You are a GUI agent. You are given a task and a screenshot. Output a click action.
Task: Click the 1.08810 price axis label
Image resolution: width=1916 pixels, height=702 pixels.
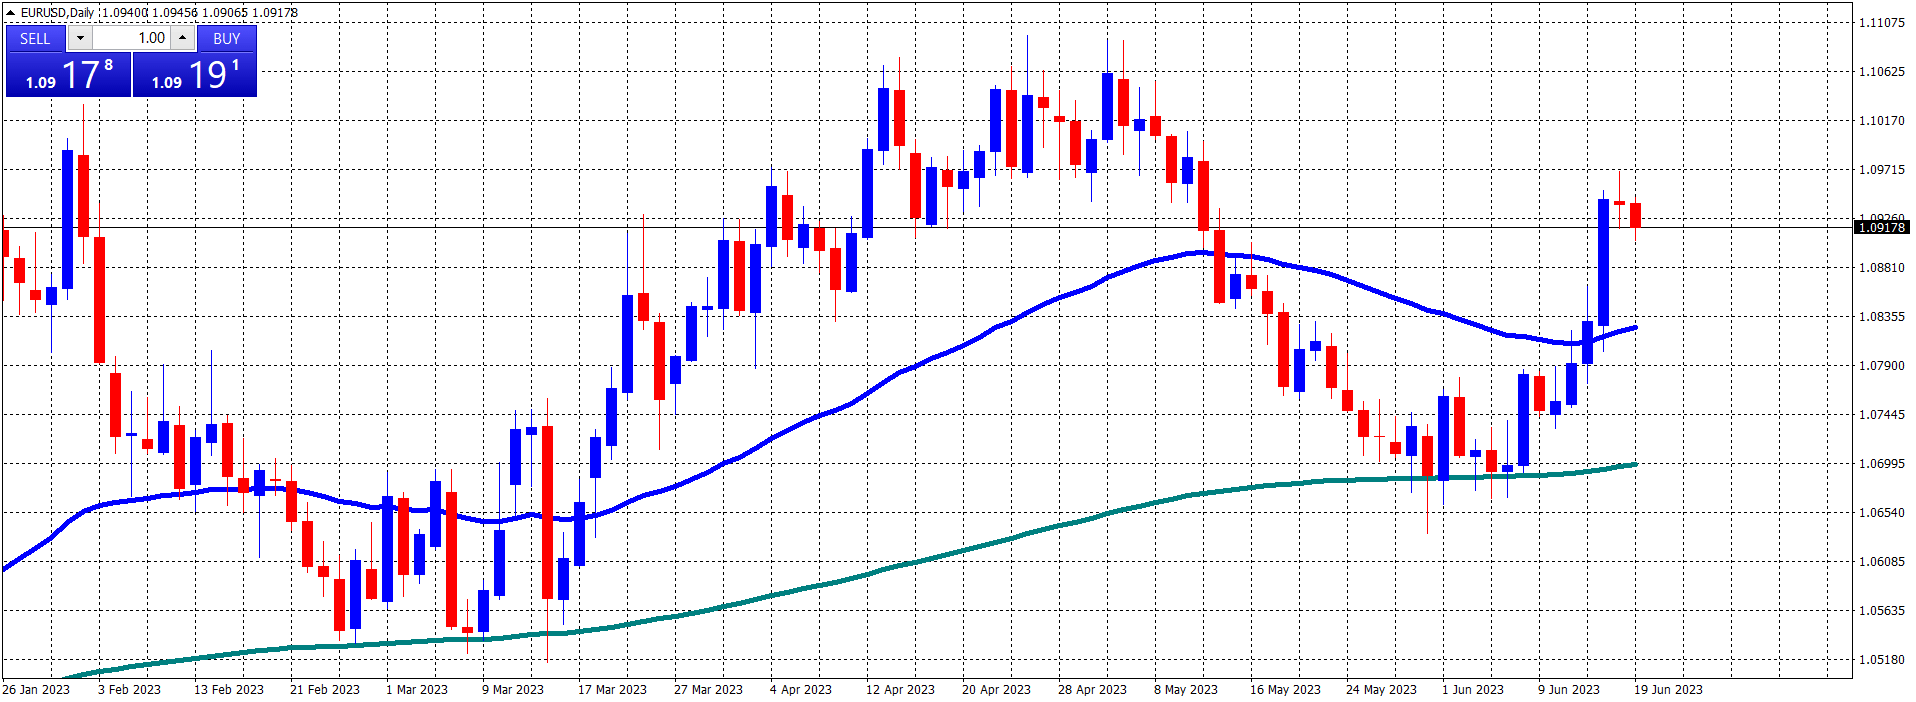tap(1881, 267)
